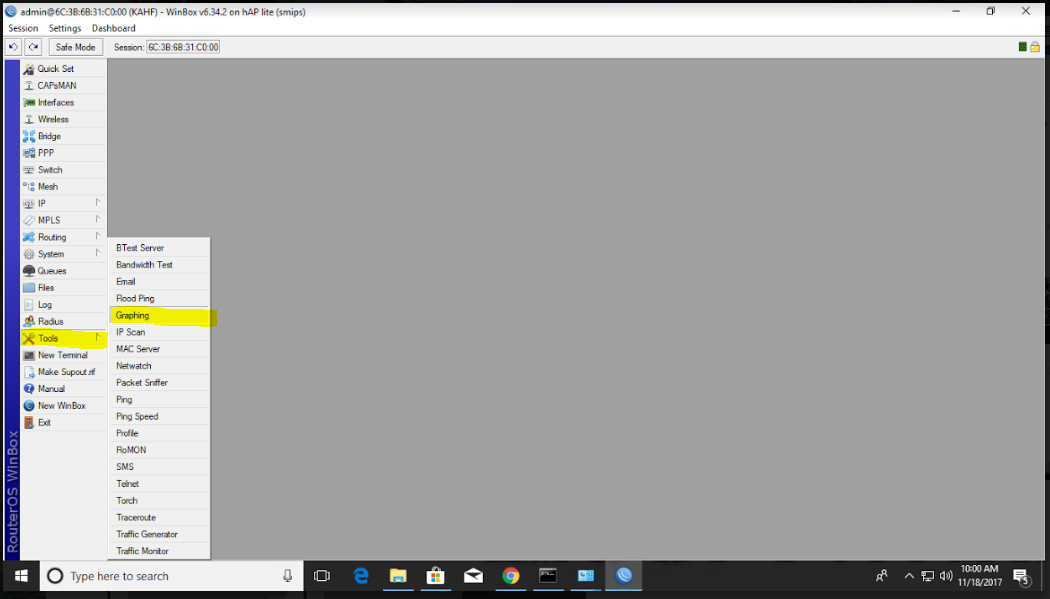Image resolution: width=1050 pixels, height=599 pixels.
Task: Select Graphing in the Tools submenu
Action: tap(159, 316)
